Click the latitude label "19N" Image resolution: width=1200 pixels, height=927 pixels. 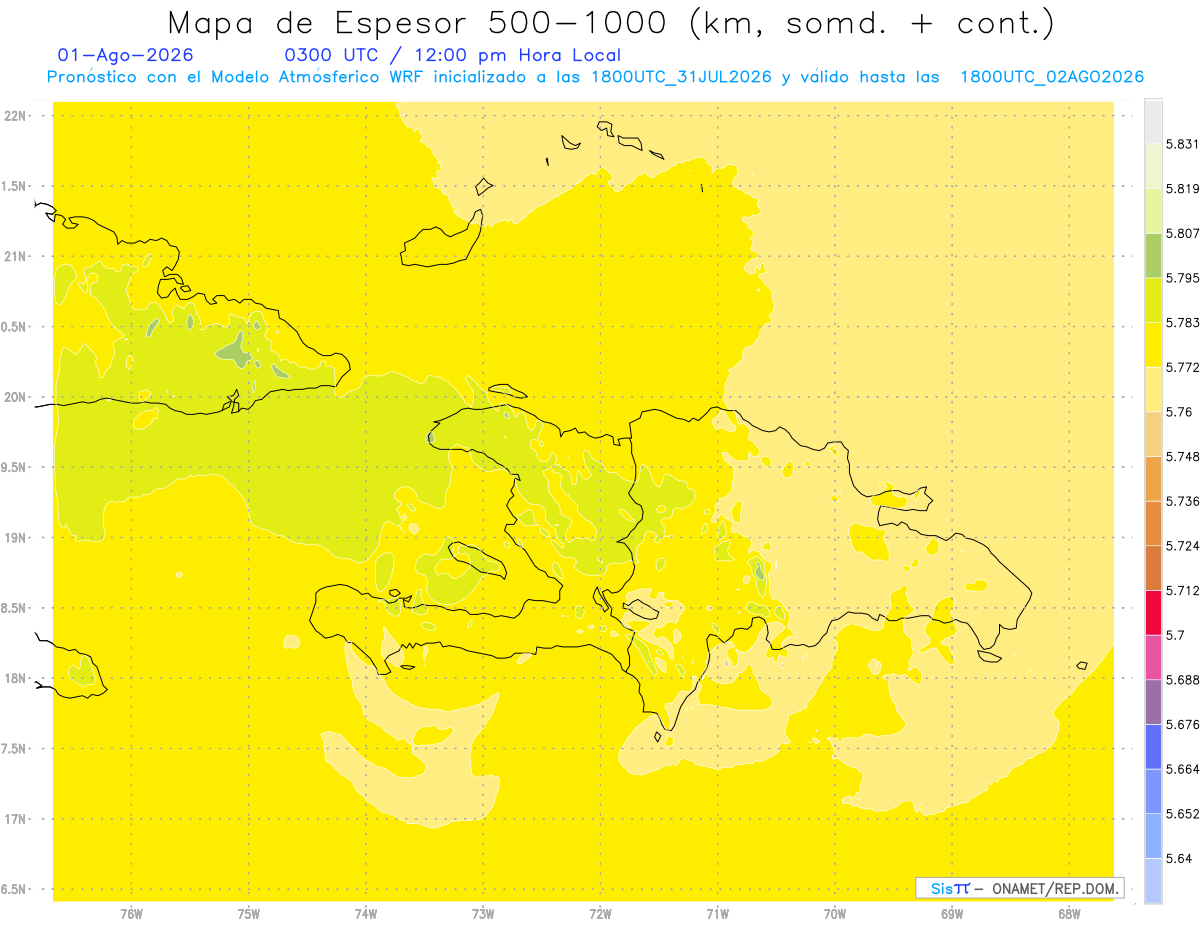pyautogui.click(x=15, y=538)
